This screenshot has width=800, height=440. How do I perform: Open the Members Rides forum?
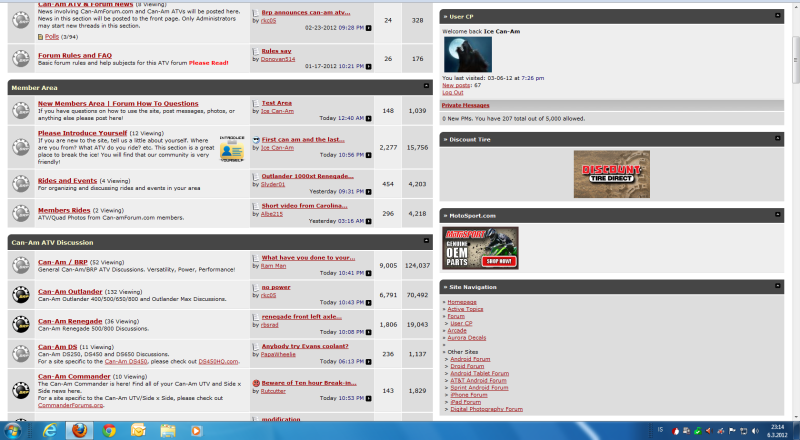pos(64,210)
